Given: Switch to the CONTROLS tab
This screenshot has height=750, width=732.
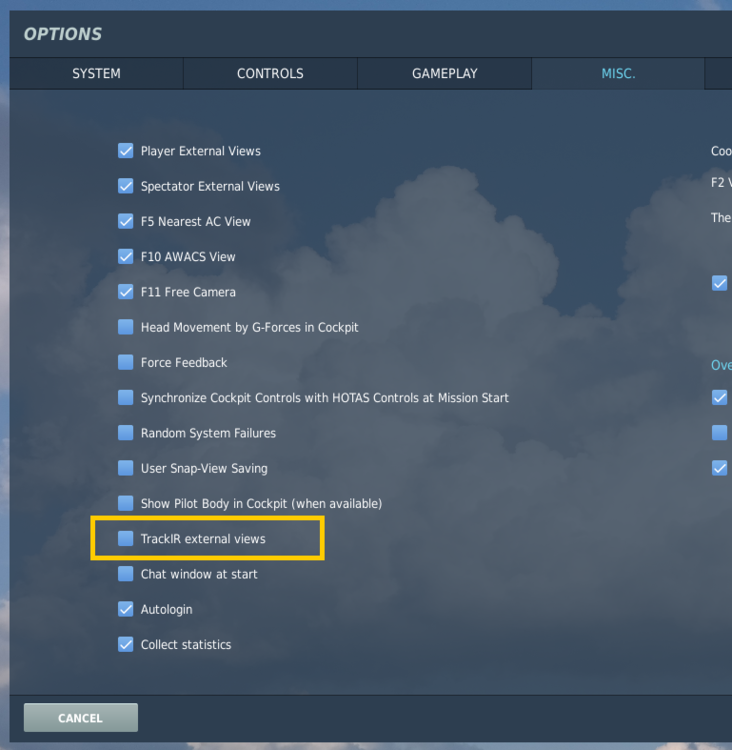Looking at the screenshot, I should pyautogui.click(x=270, y=74).
